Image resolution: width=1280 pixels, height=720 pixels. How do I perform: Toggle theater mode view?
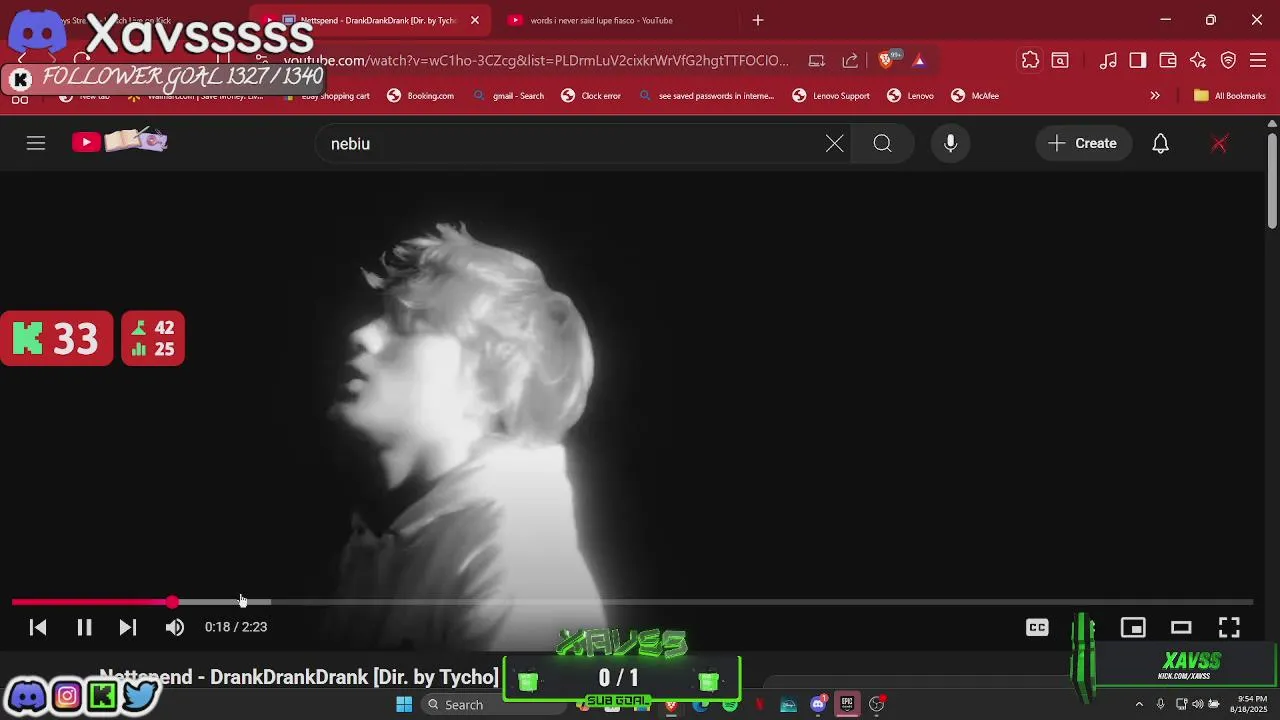point(1181,627)
